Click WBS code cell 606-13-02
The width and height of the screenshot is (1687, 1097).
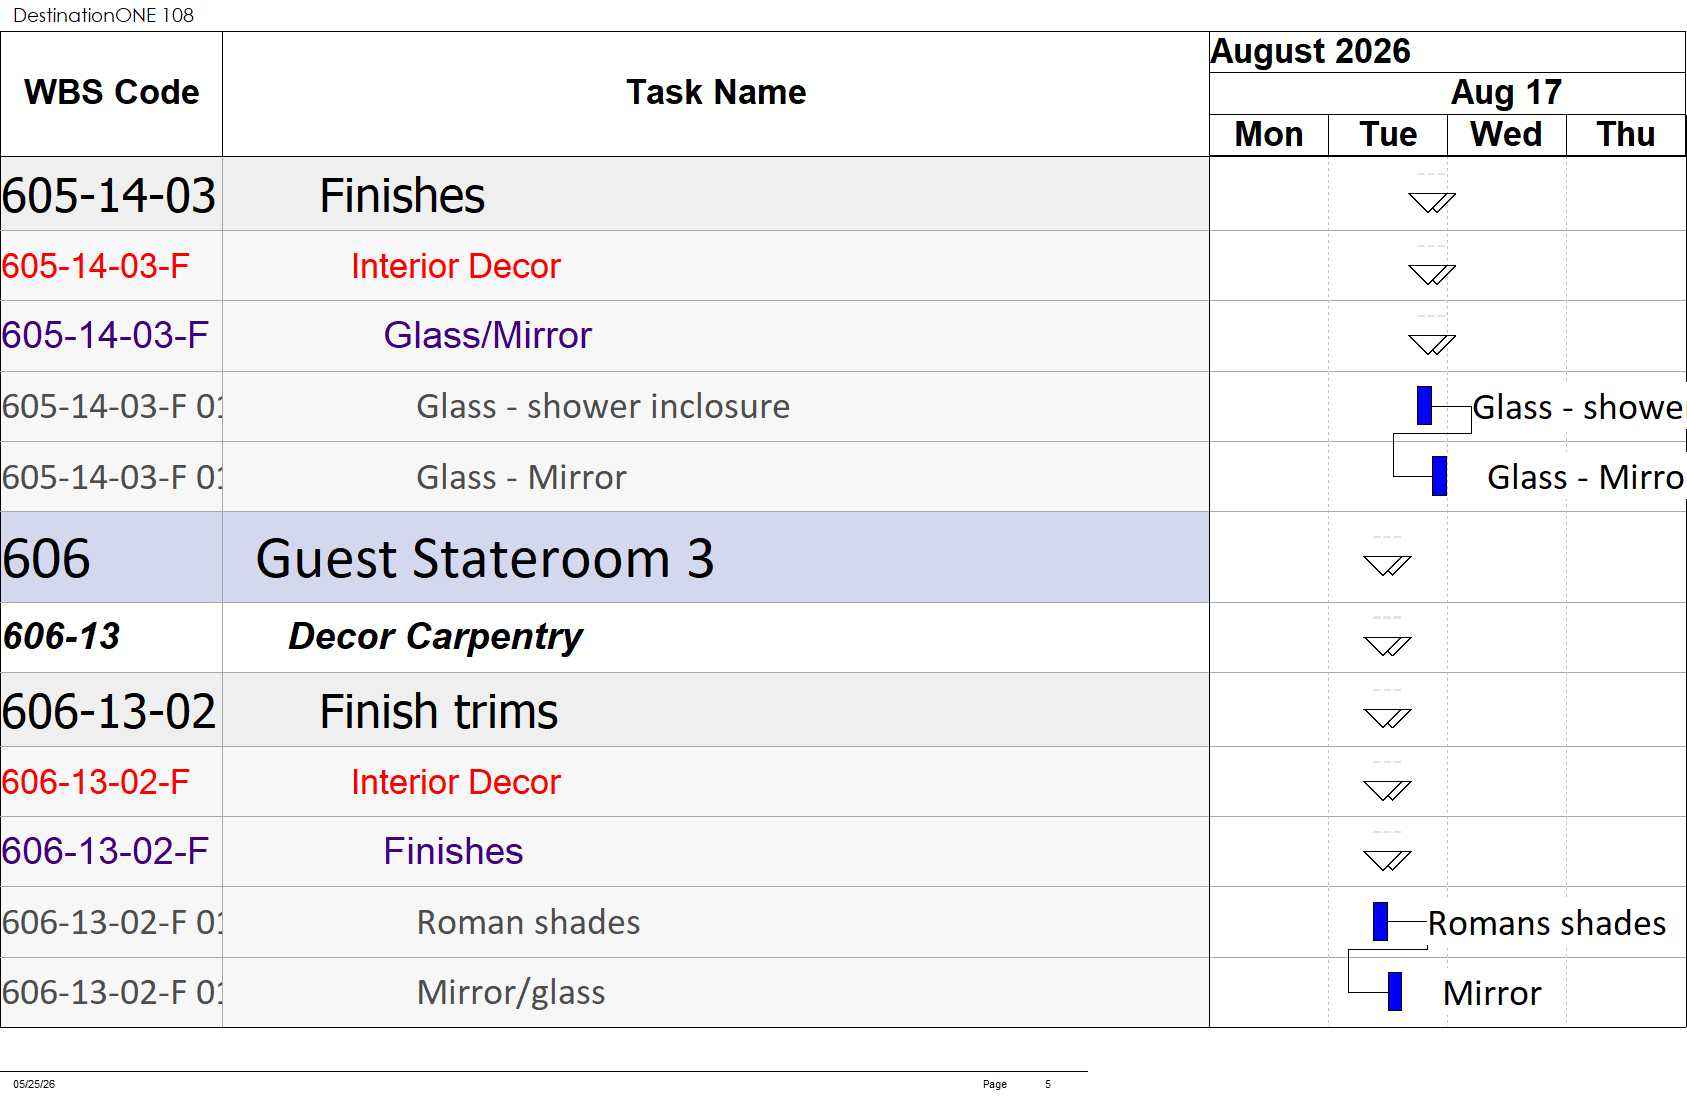111,710
